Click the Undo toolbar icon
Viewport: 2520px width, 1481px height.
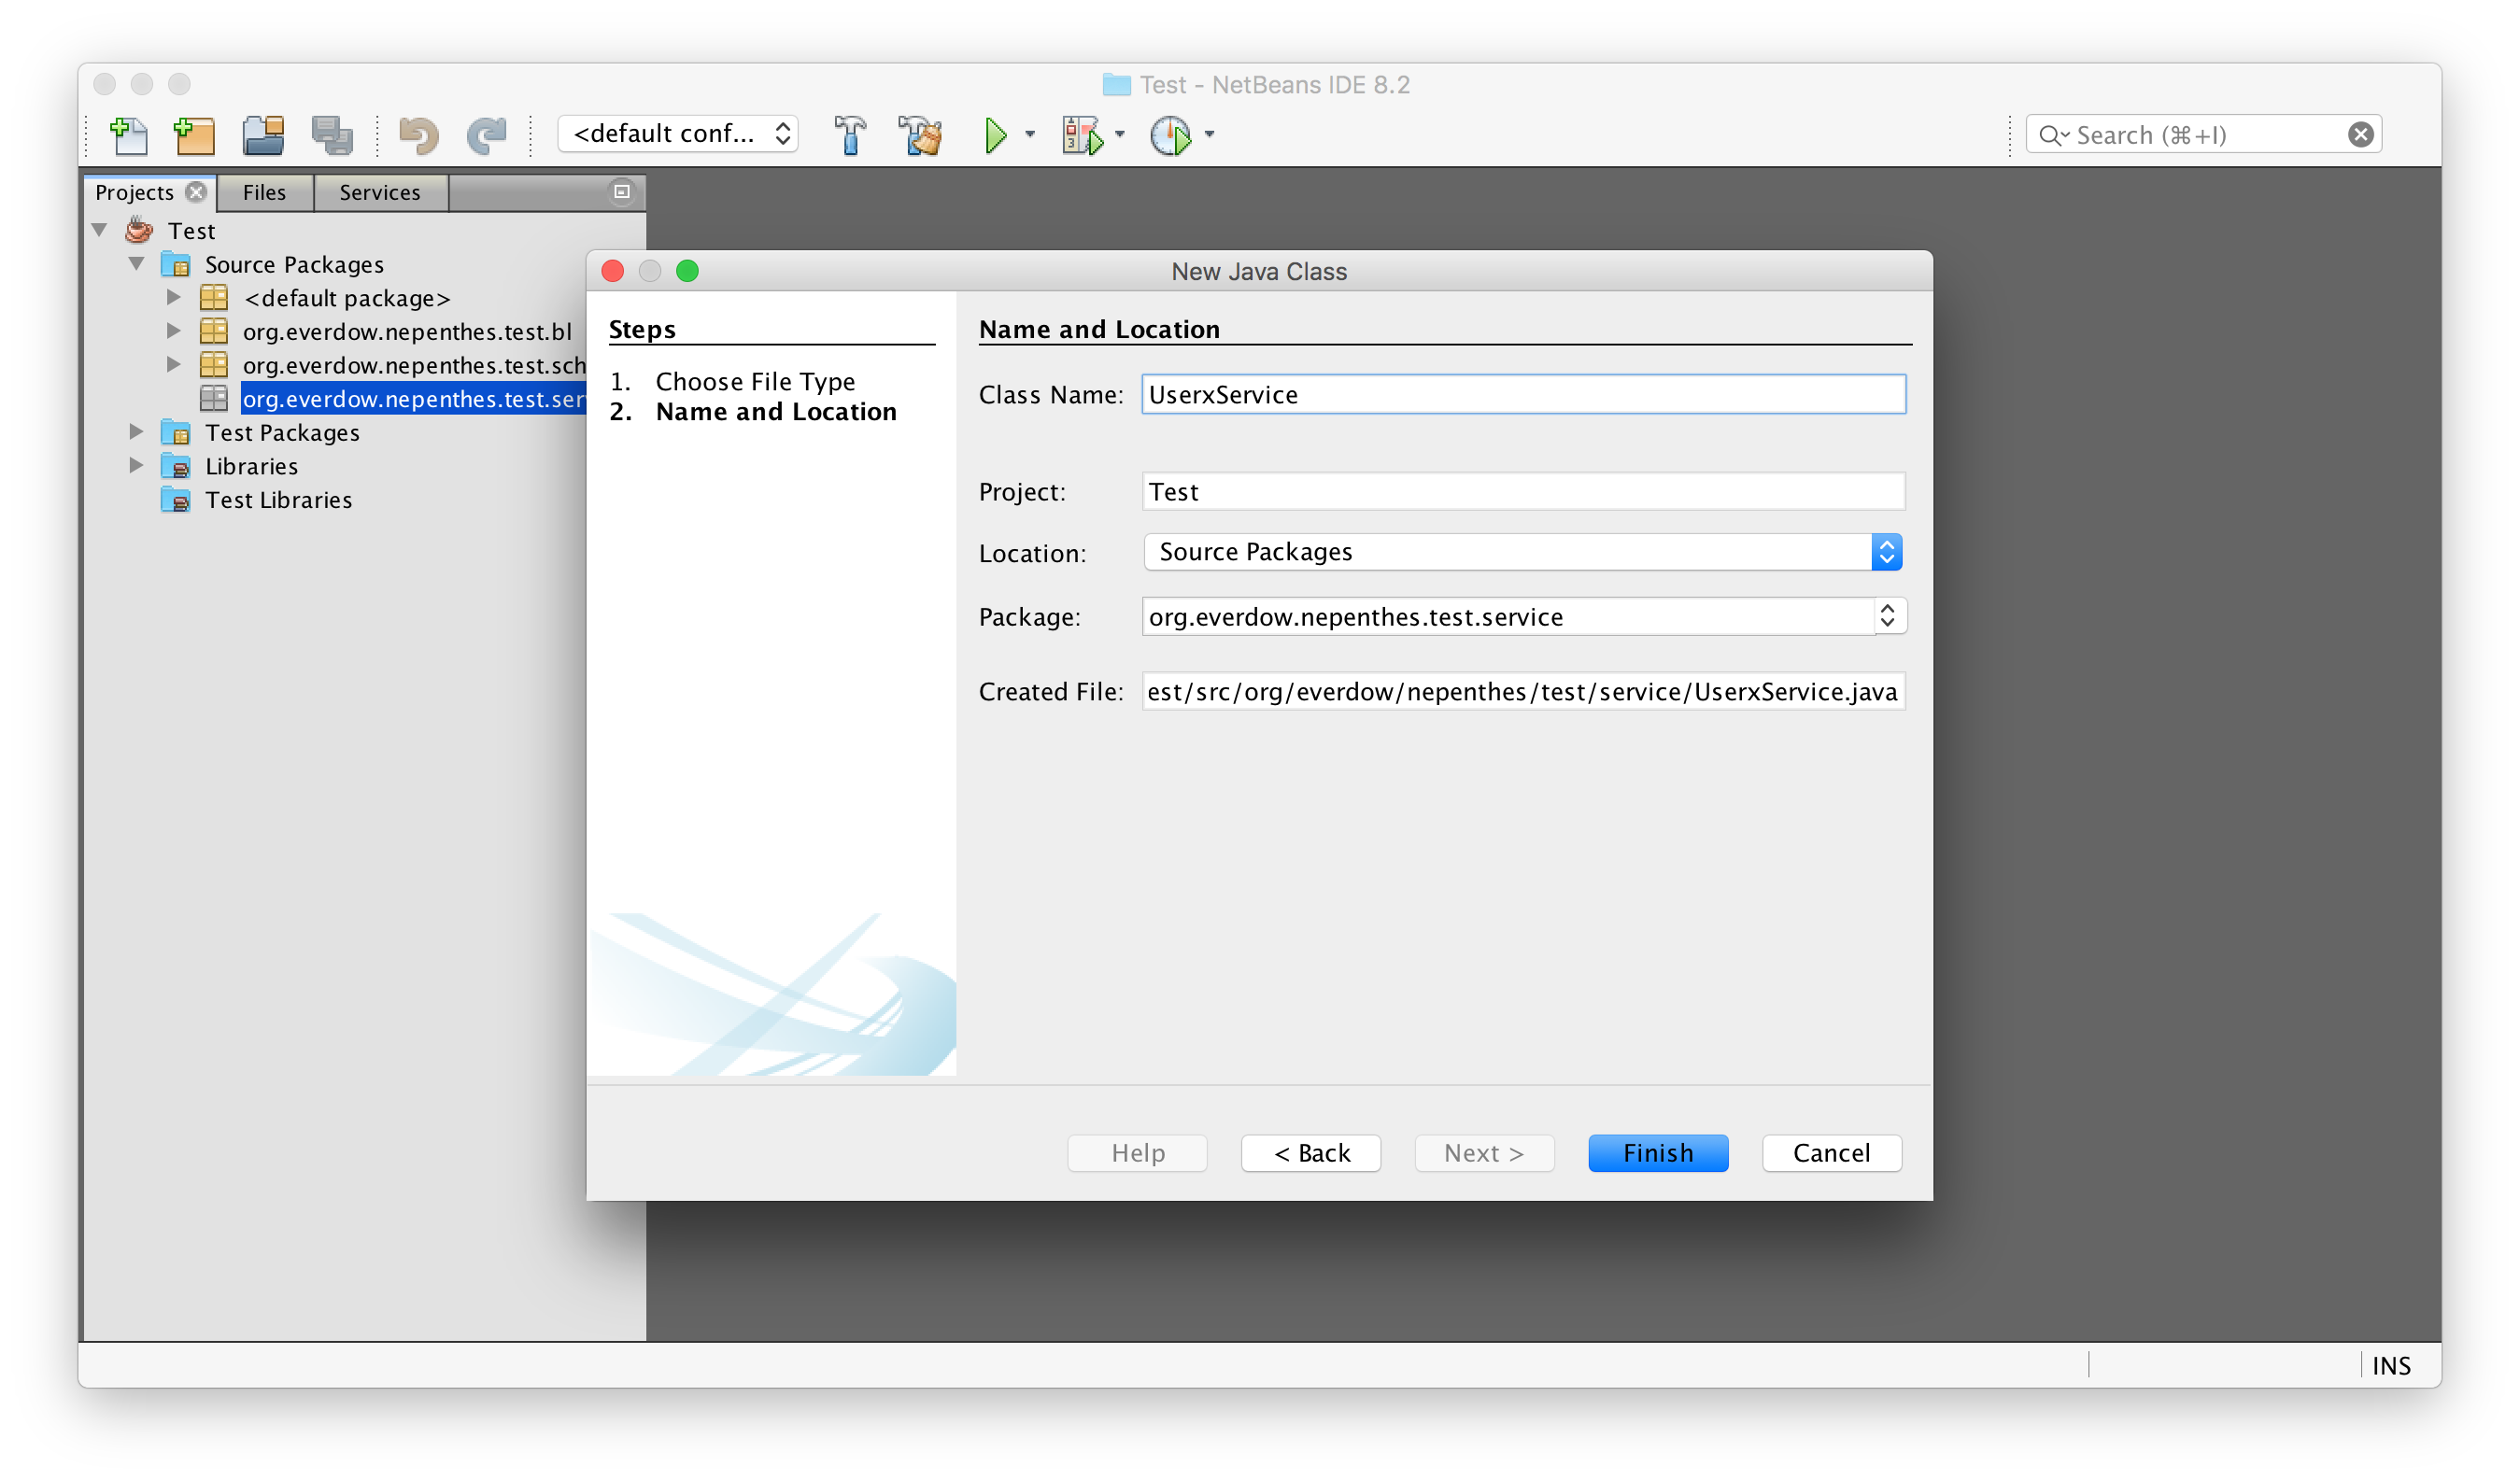coord(418,135)
